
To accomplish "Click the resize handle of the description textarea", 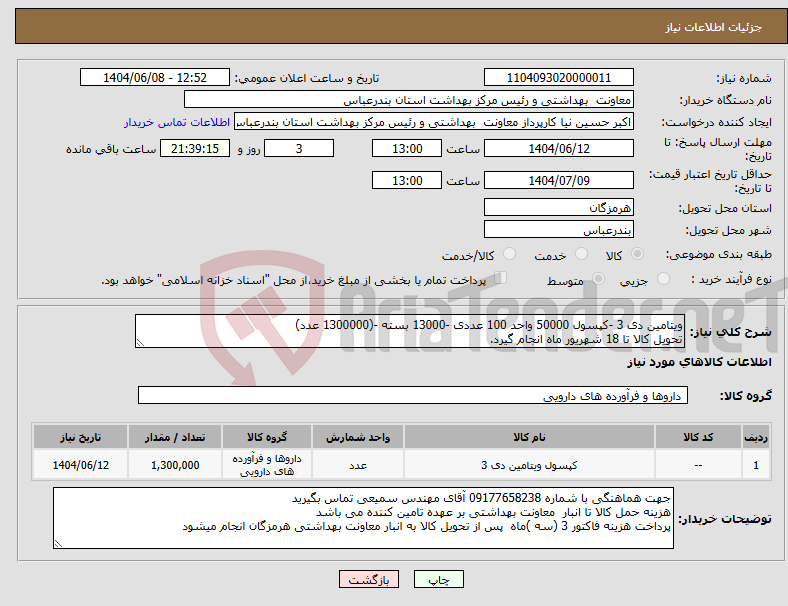I will pyautogui.click(x=140, y=343).
